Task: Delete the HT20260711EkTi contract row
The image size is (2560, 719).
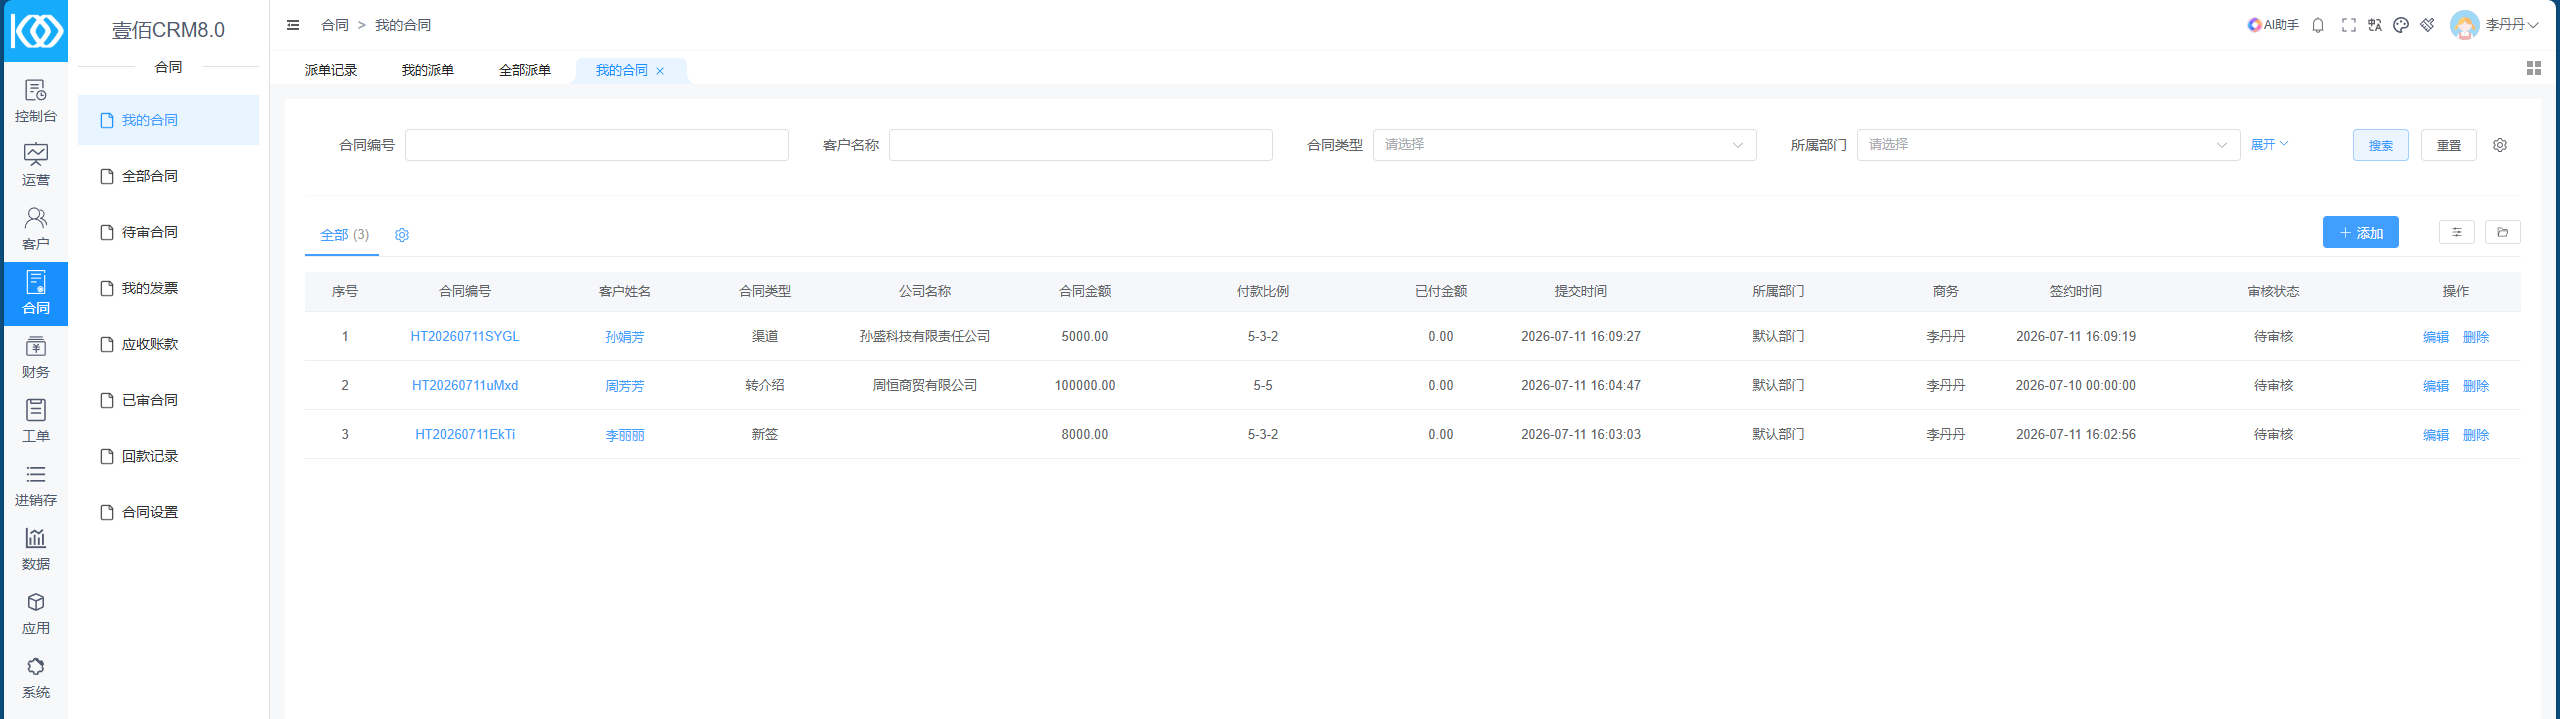Action: click(2476, 435)
